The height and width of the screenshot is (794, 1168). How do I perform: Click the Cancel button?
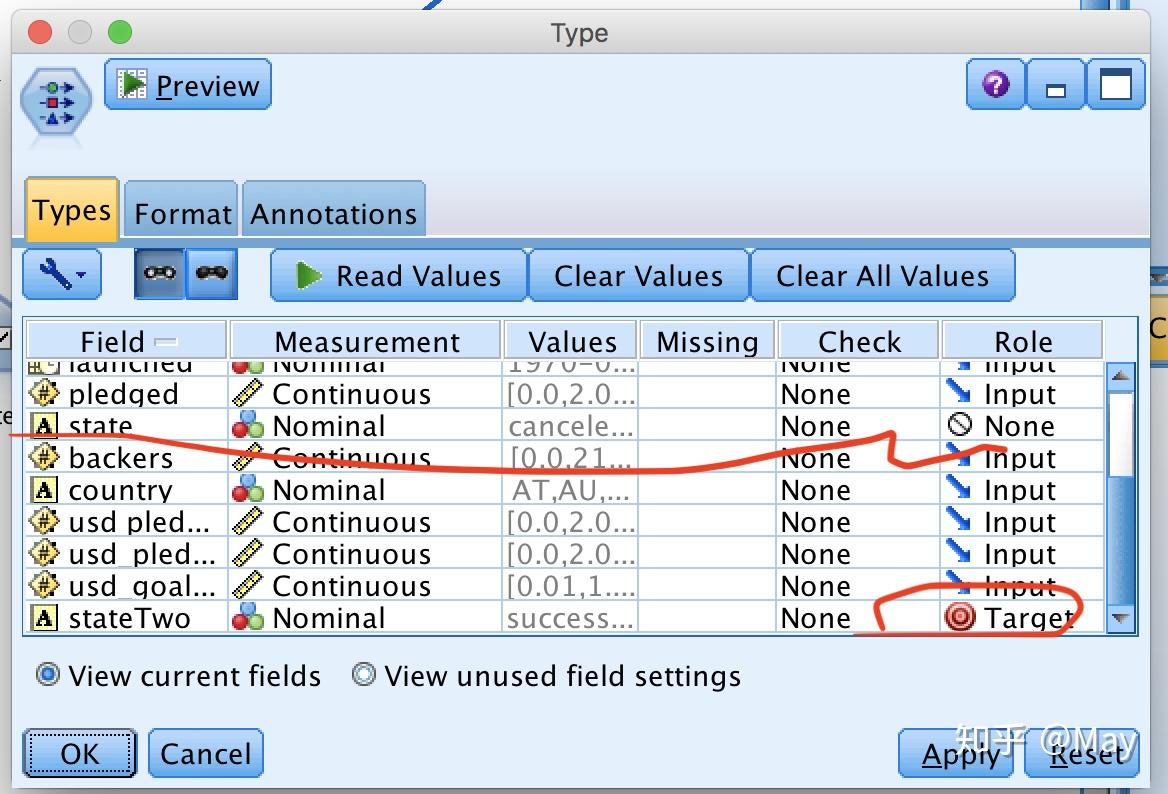pos(206,753)
